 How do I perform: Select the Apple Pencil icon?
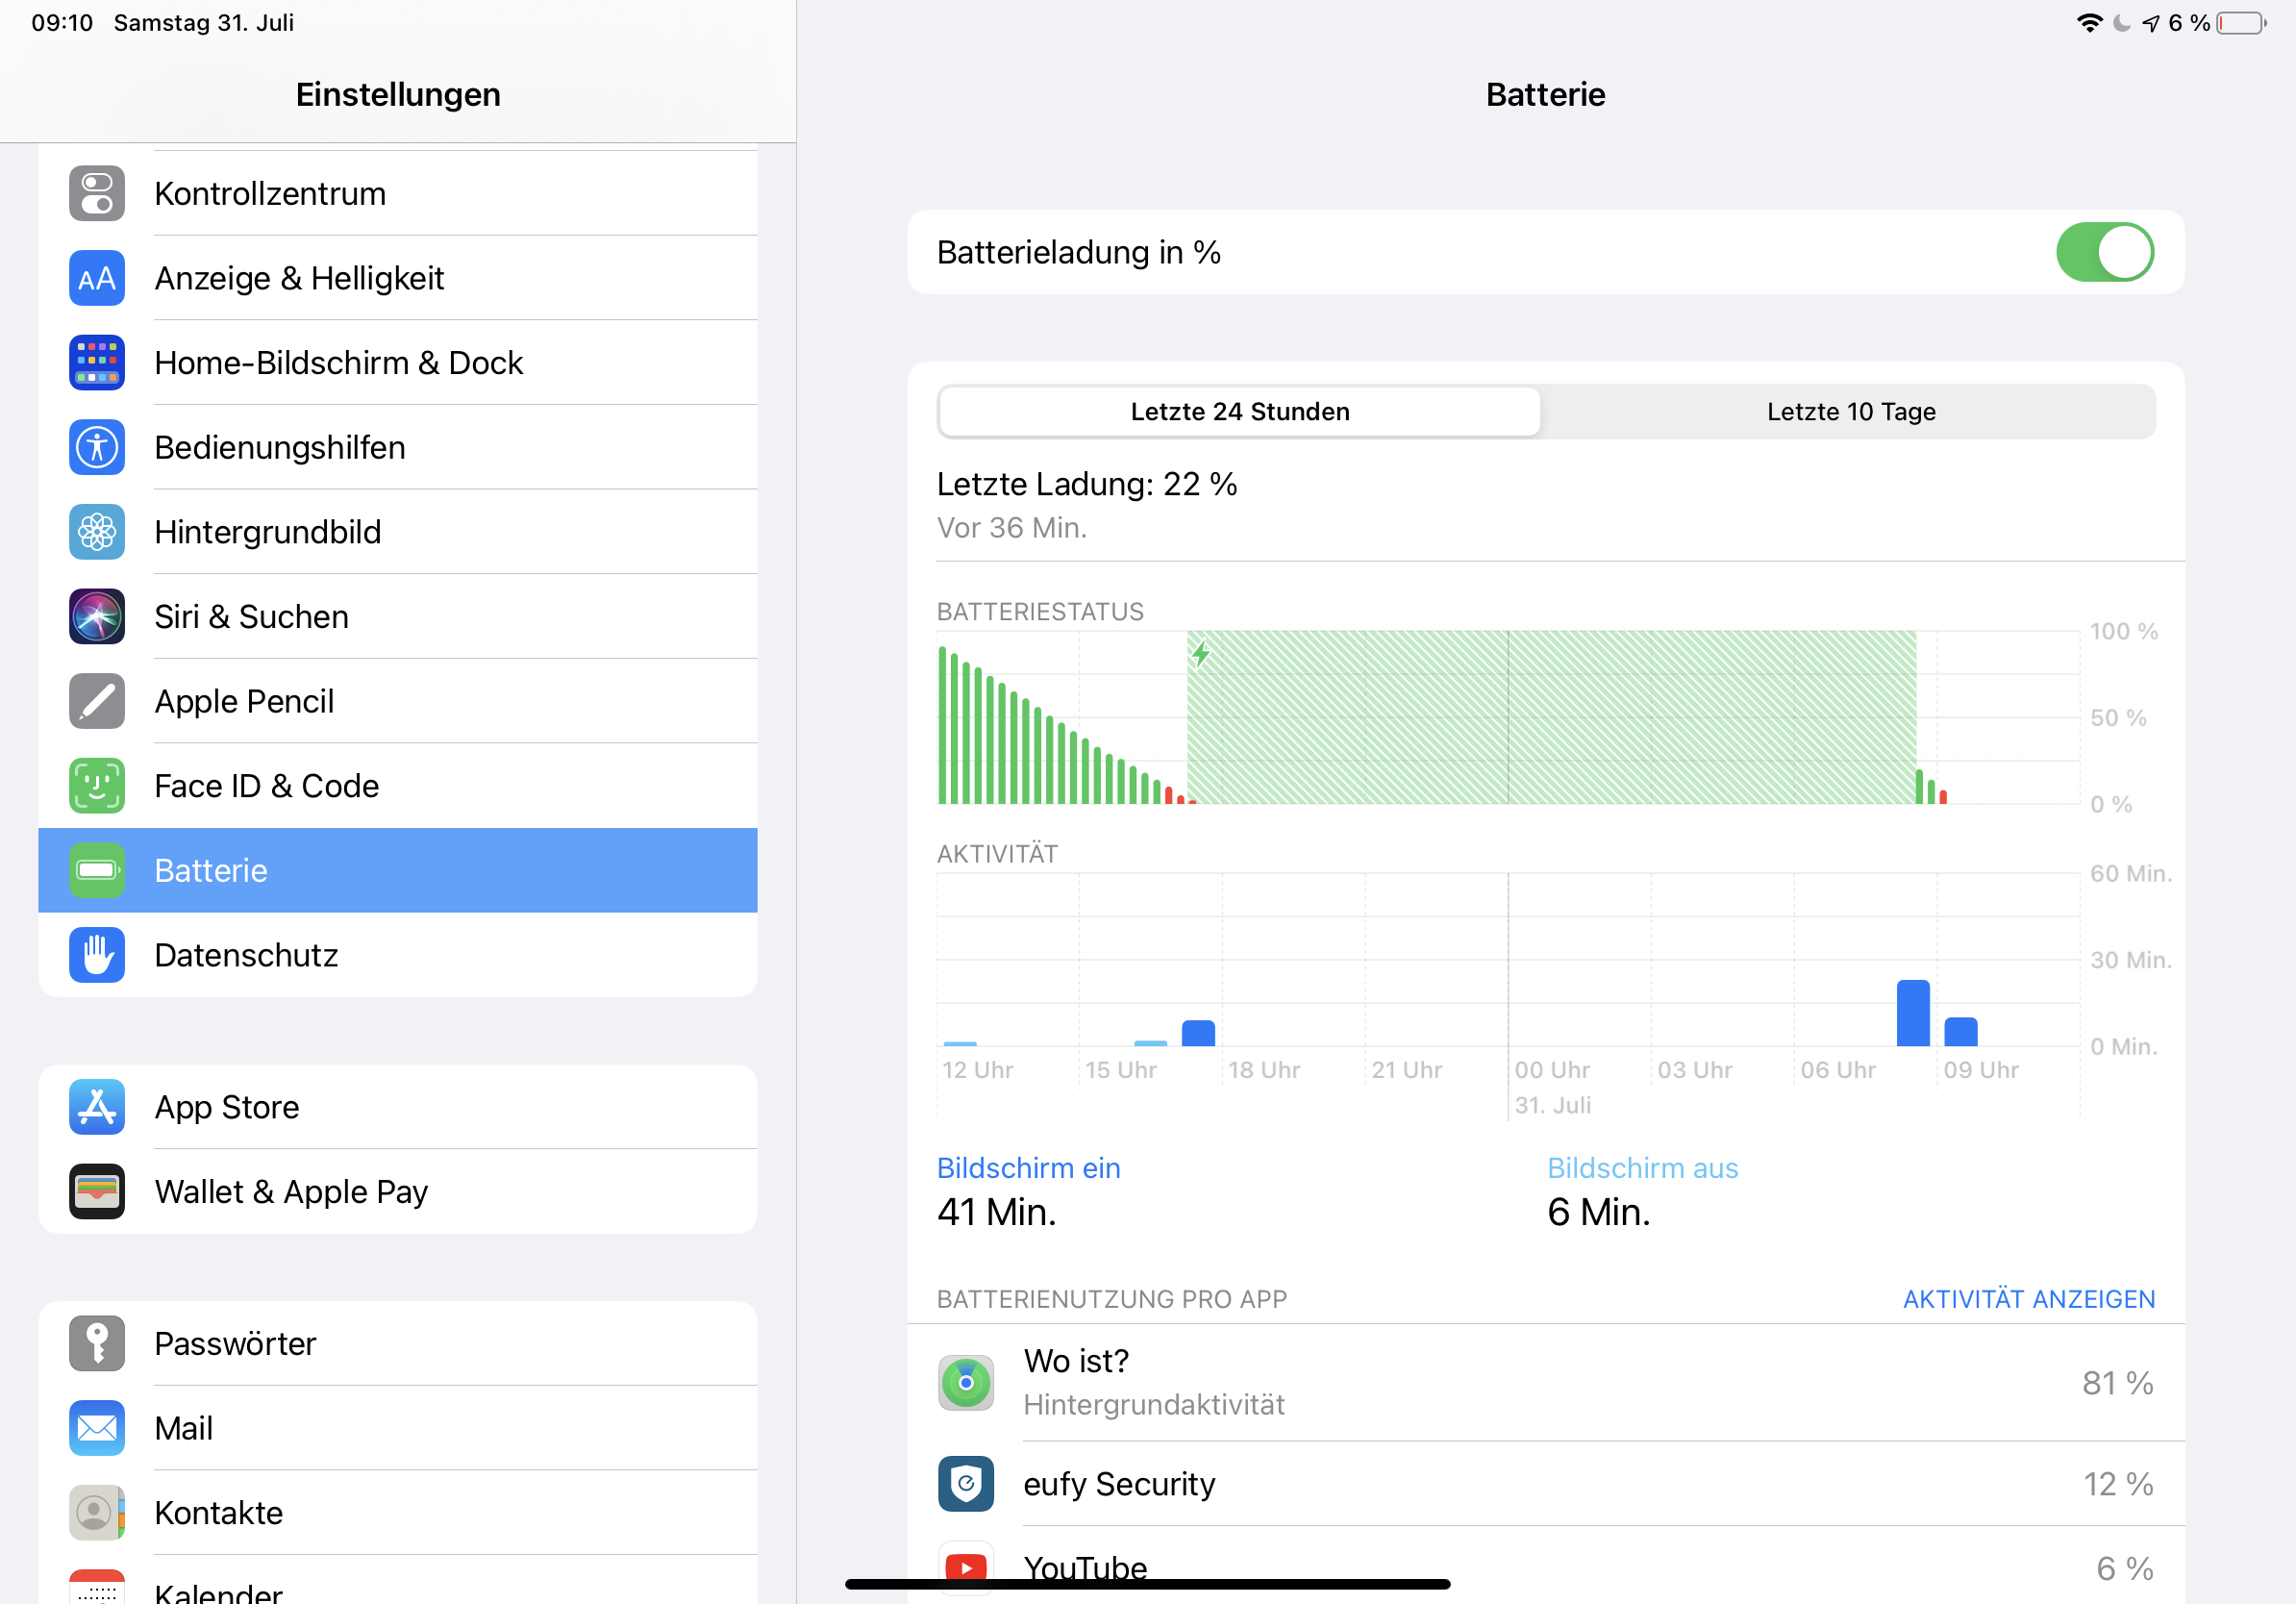tap(97, 701)
